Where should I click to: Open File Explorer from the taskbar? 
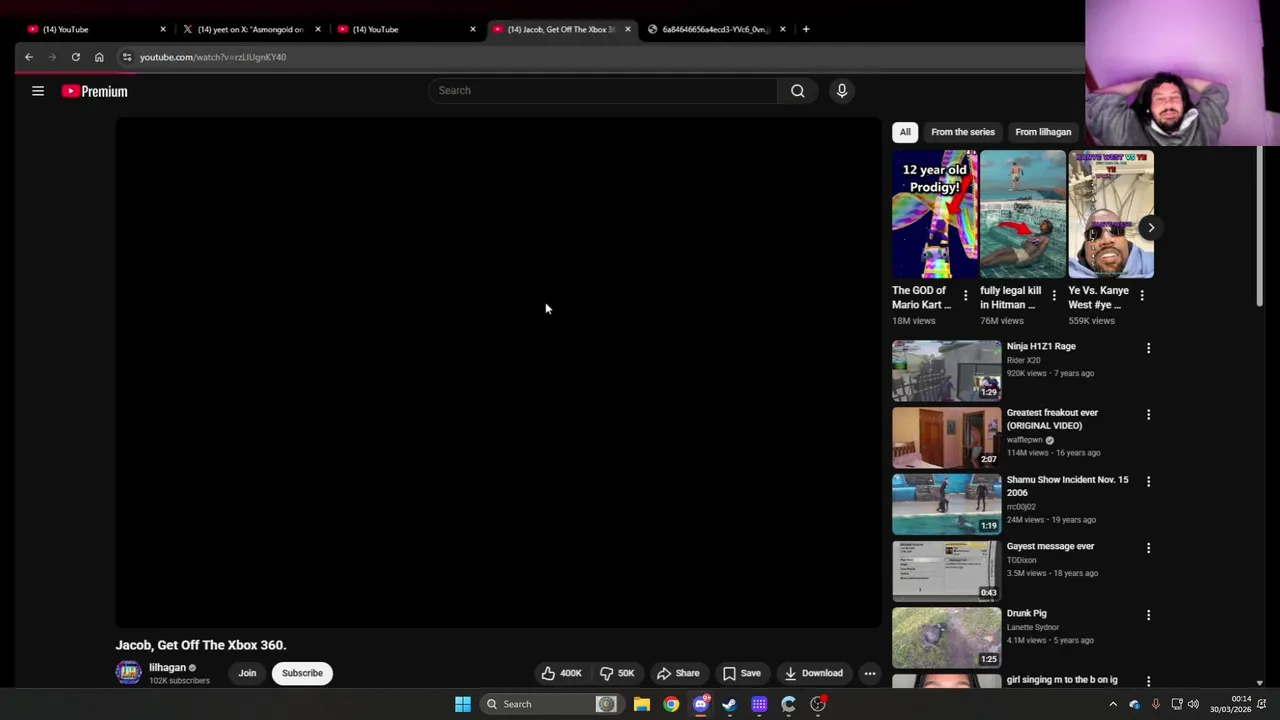tap(642, 704)
